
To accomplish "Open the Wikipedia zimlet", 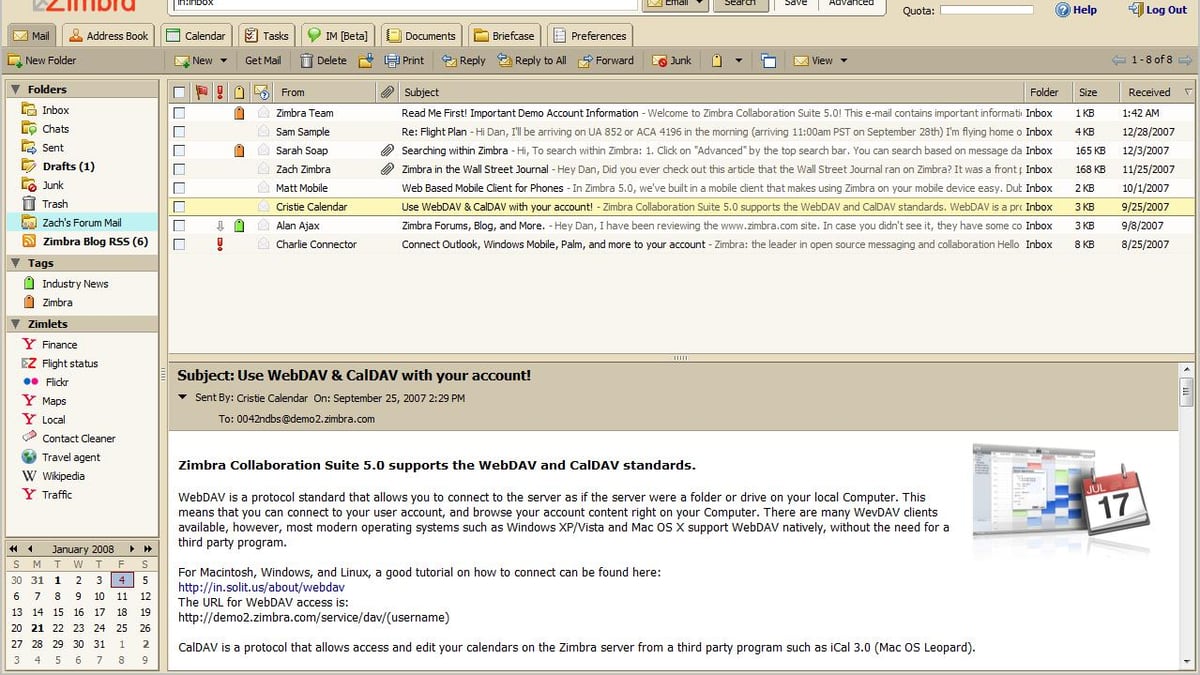I will click(52, 476).
